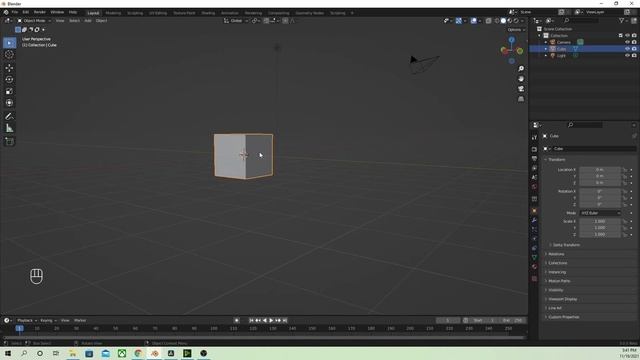640x360 pixels.
Task: Select the Rotate tool
Action: [9, 80]
